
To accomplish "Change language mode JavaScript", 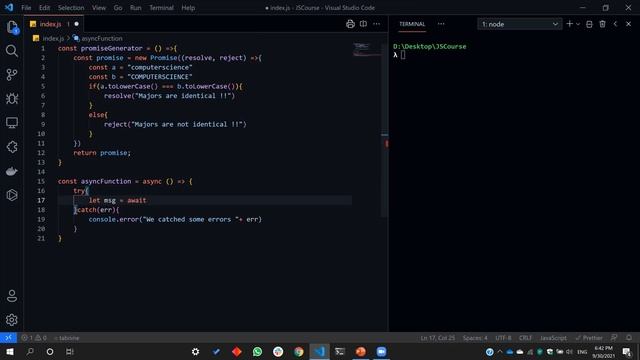I will 553,338.
